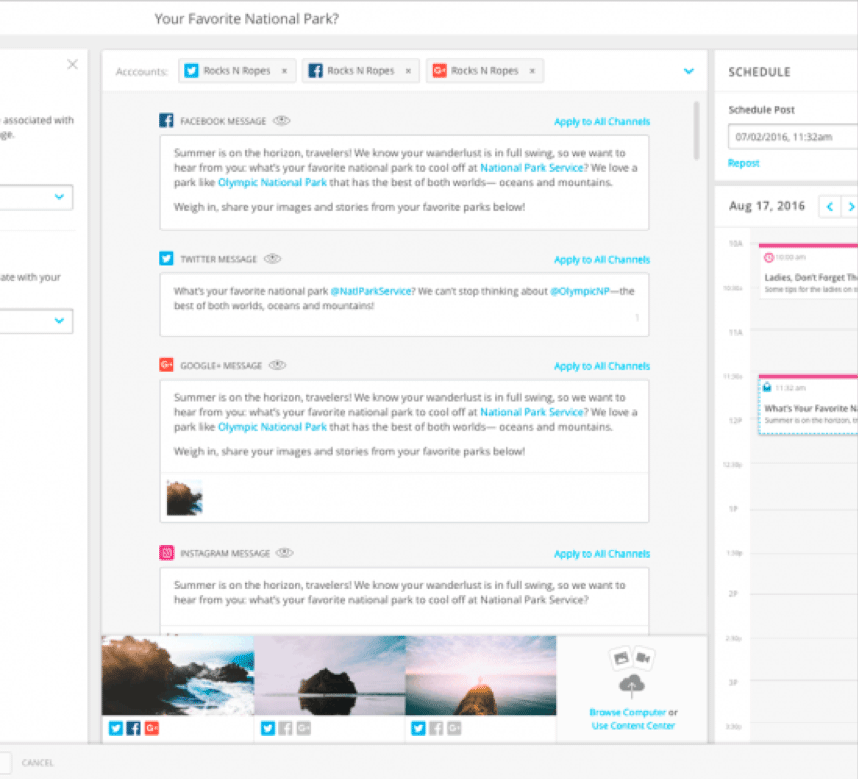Click the Repost link in Schedule
Screen dimensions: 858x779
(x=743, y=163)
